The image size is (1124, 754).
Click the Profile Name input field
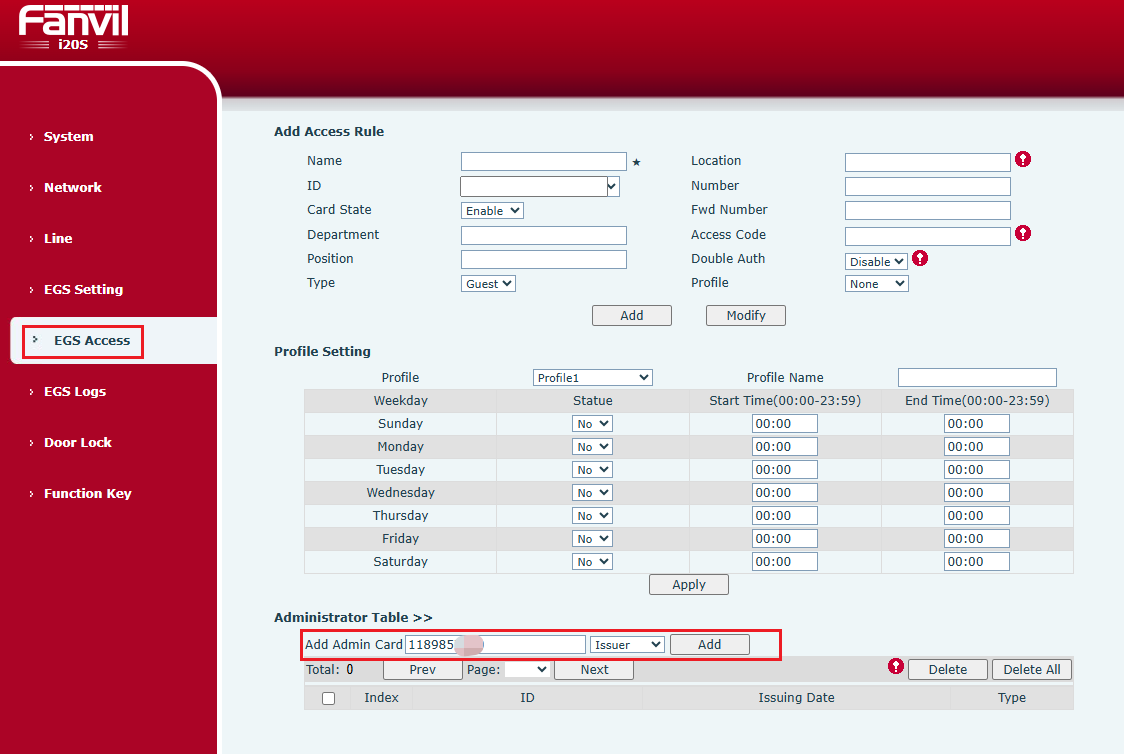point(977,378)
